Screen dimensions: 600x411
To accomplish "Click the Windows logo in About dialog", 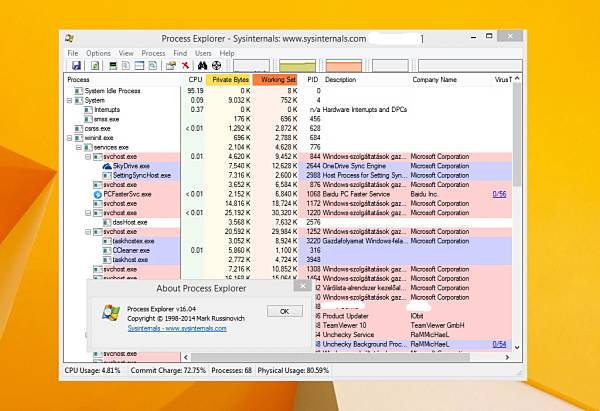I will [111, 313].
